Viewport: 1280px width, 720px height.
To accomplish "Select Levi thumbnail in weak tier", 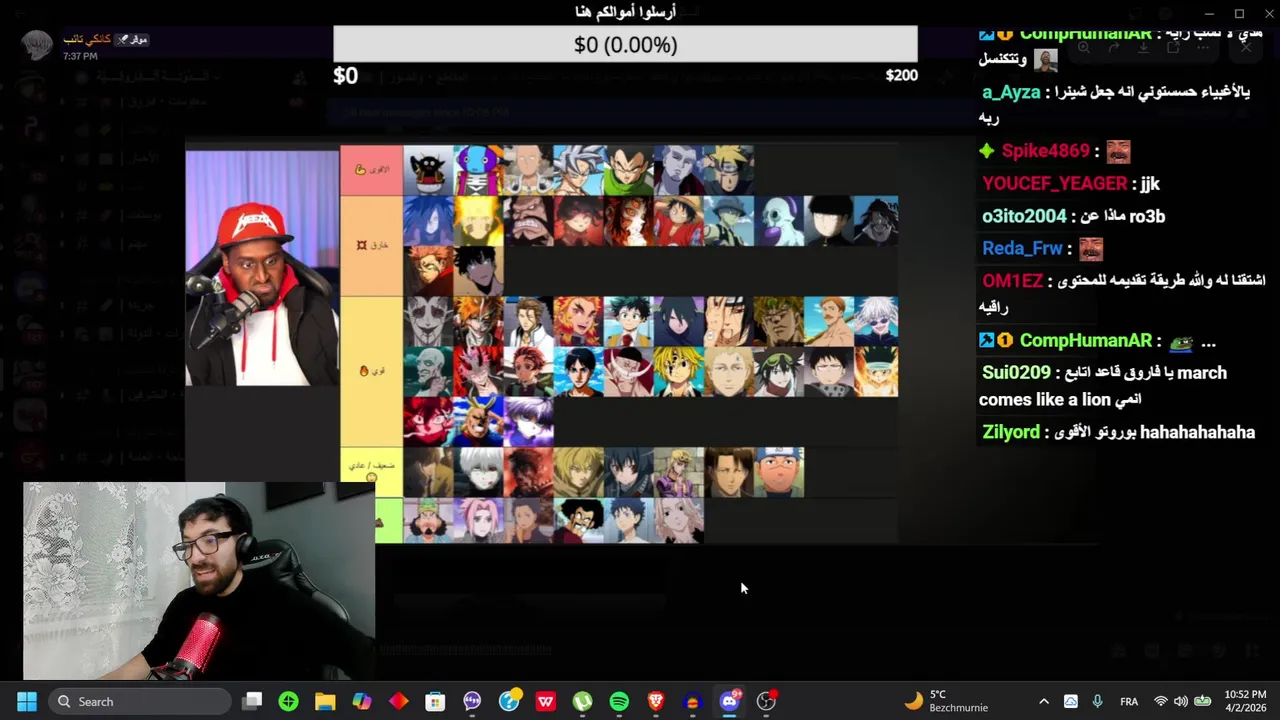I will point(728,472).
